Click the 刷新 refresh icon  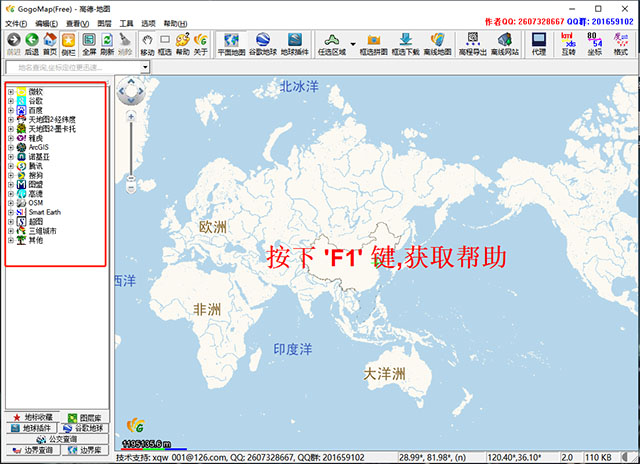(x=107, y=40)
